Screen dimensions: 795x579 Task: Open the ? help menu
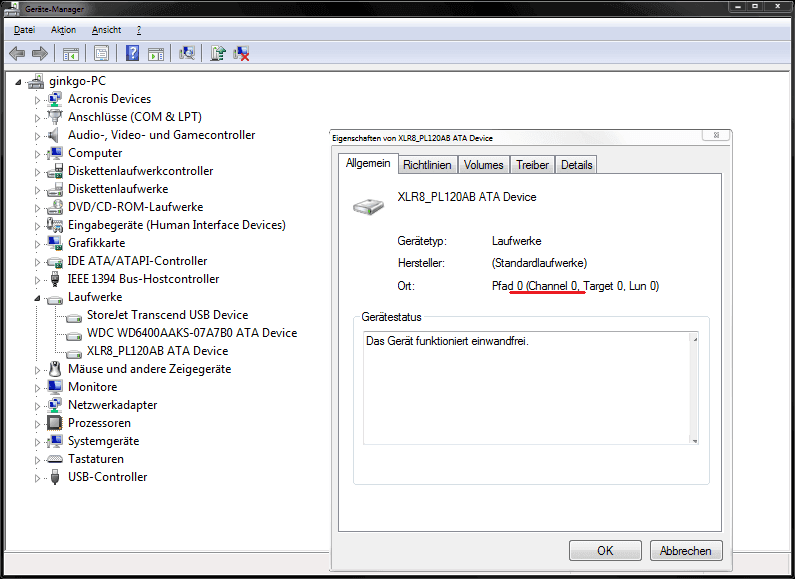139,30
